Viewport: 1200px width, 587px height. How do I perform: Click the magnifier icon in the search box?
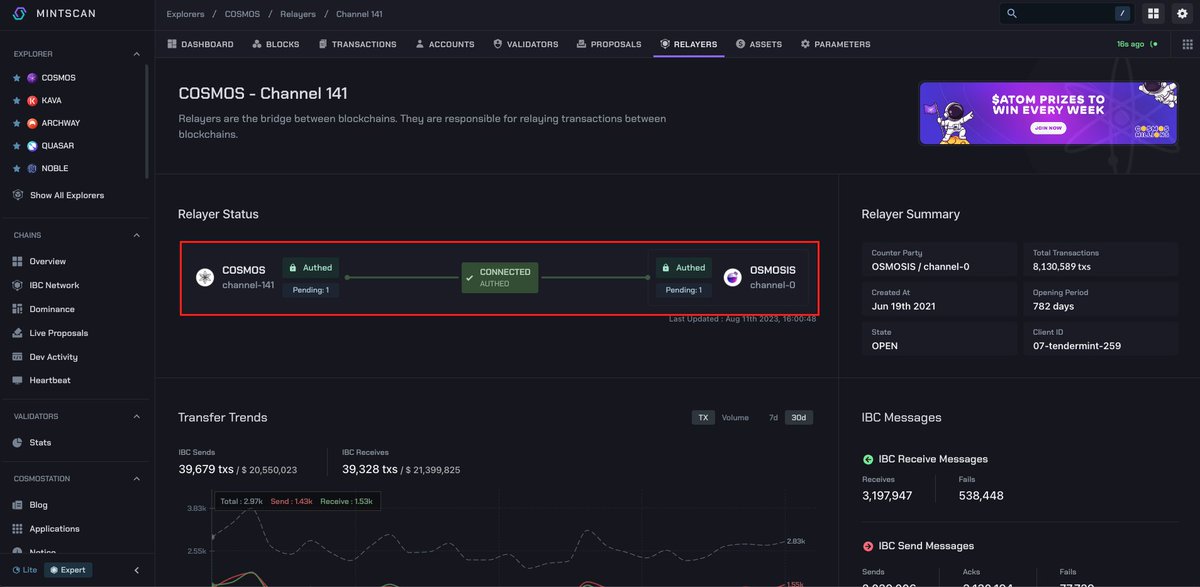click(x=1012, y=13)
